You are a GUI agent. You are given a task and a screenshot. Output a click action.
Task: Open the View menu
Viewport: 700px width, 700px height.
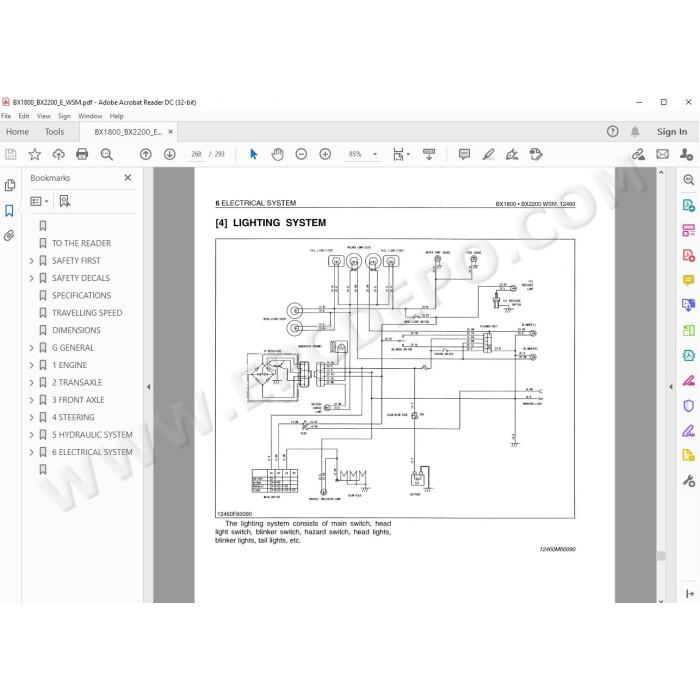click(x=43, y=116)
